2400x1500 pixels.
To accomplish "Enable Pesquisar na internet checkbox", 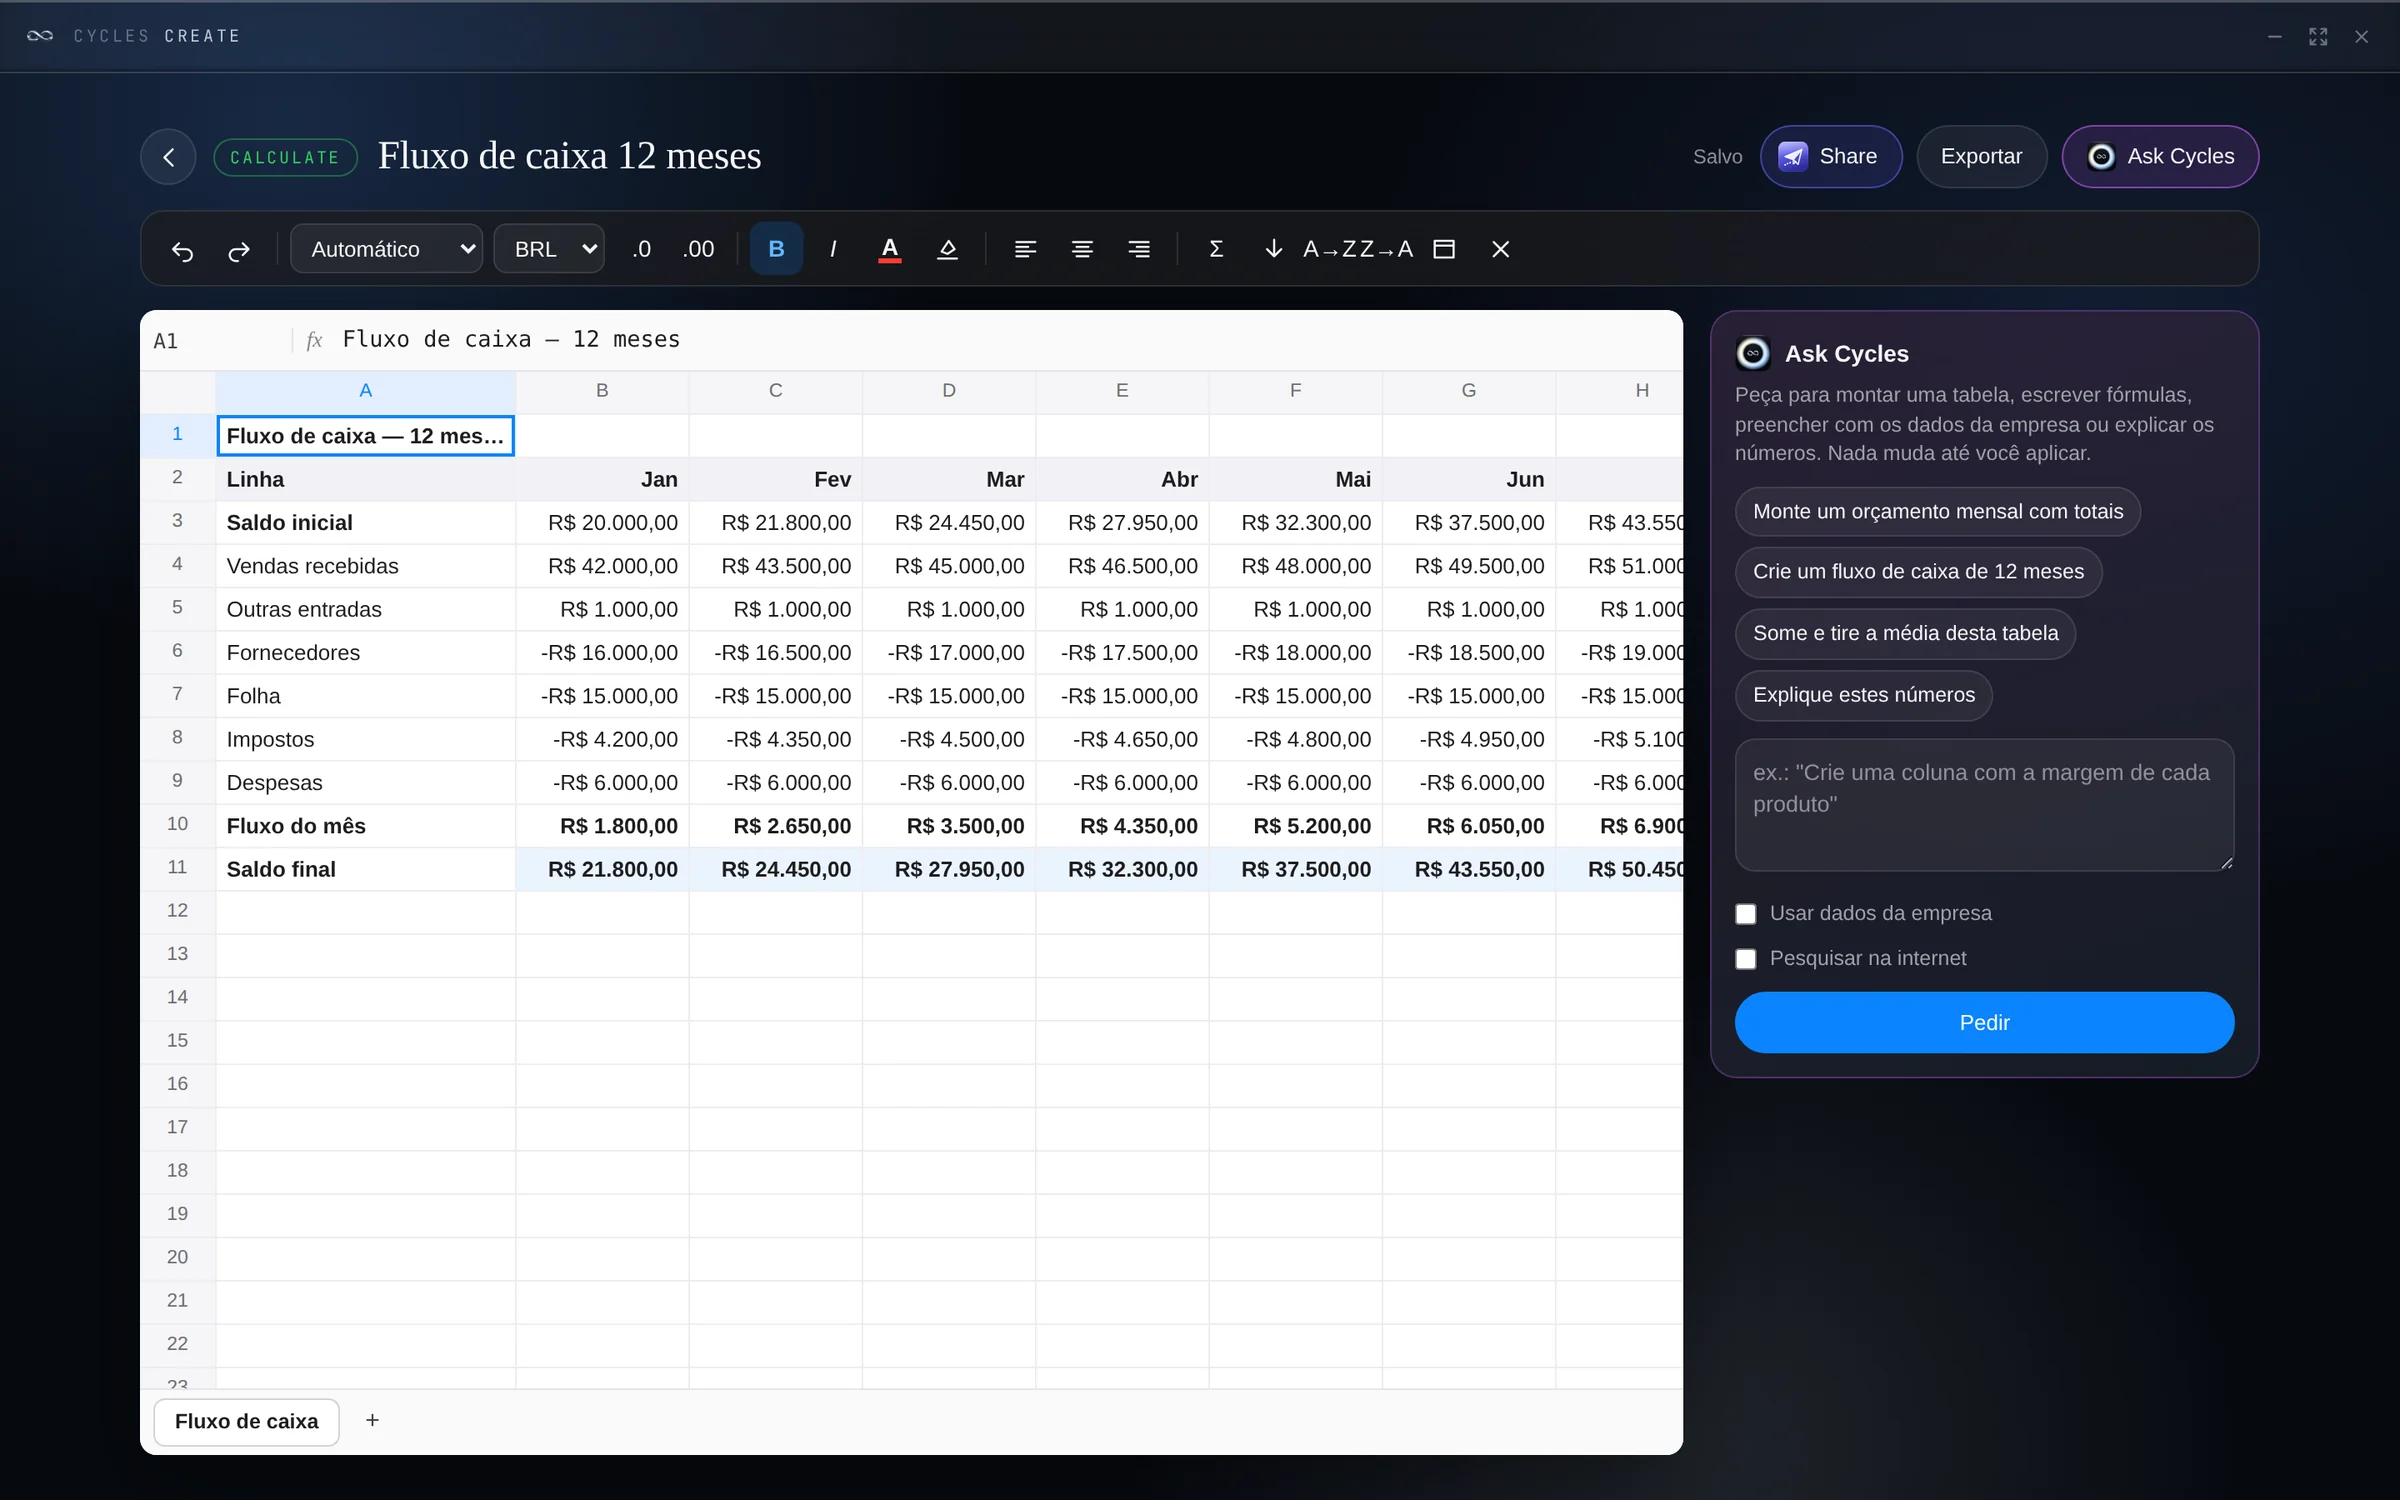I will [1746, 959].
